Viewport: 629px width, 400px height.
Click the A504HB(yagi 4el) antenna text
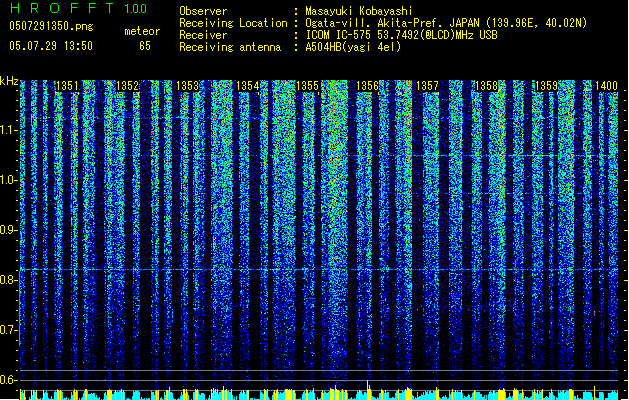point(353,47)
